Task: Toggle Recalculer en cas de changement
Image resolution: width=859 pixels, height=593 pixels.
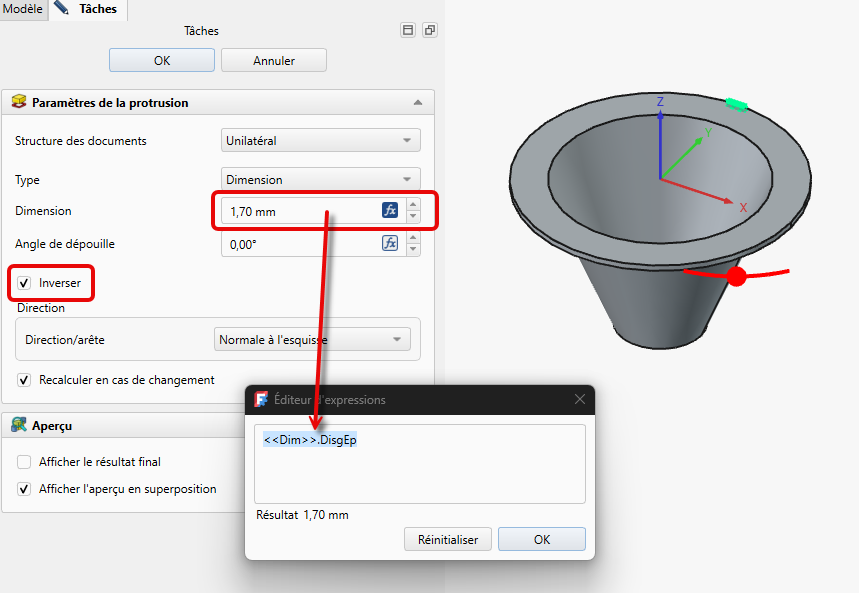Action: click(24, 380)
